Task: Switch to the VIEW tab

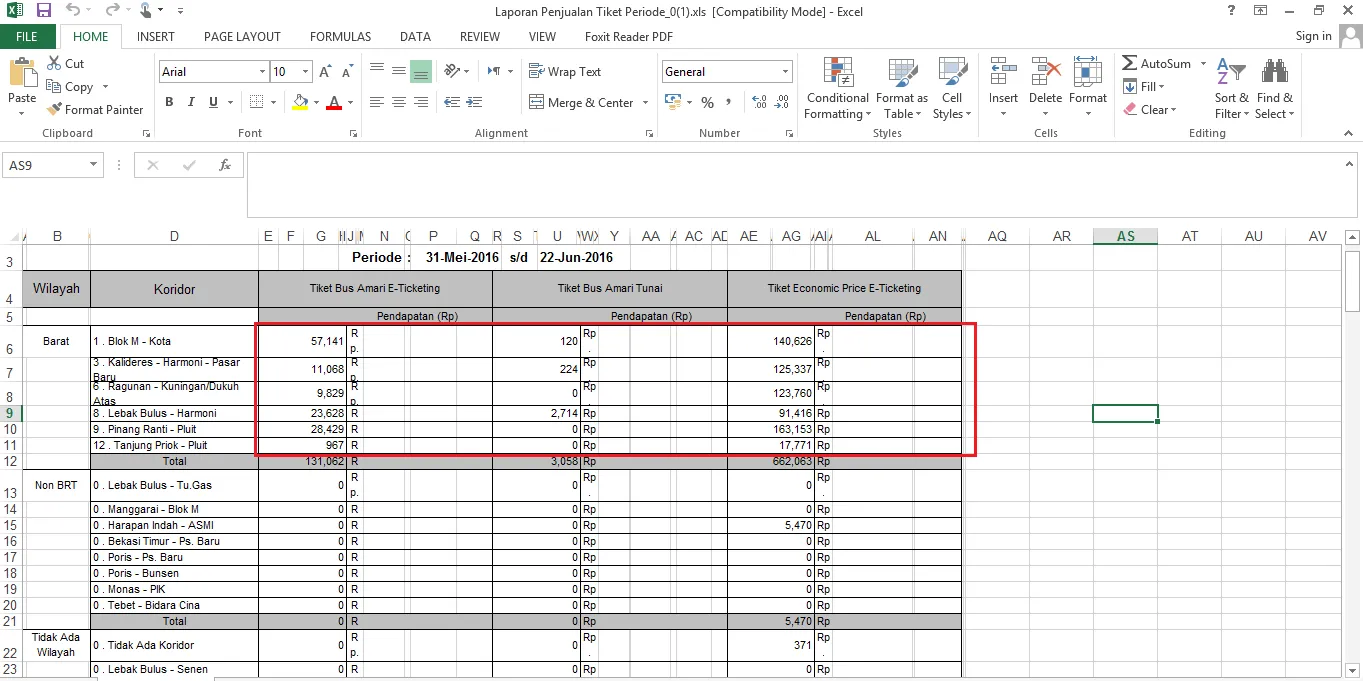Action: point(542,37)
